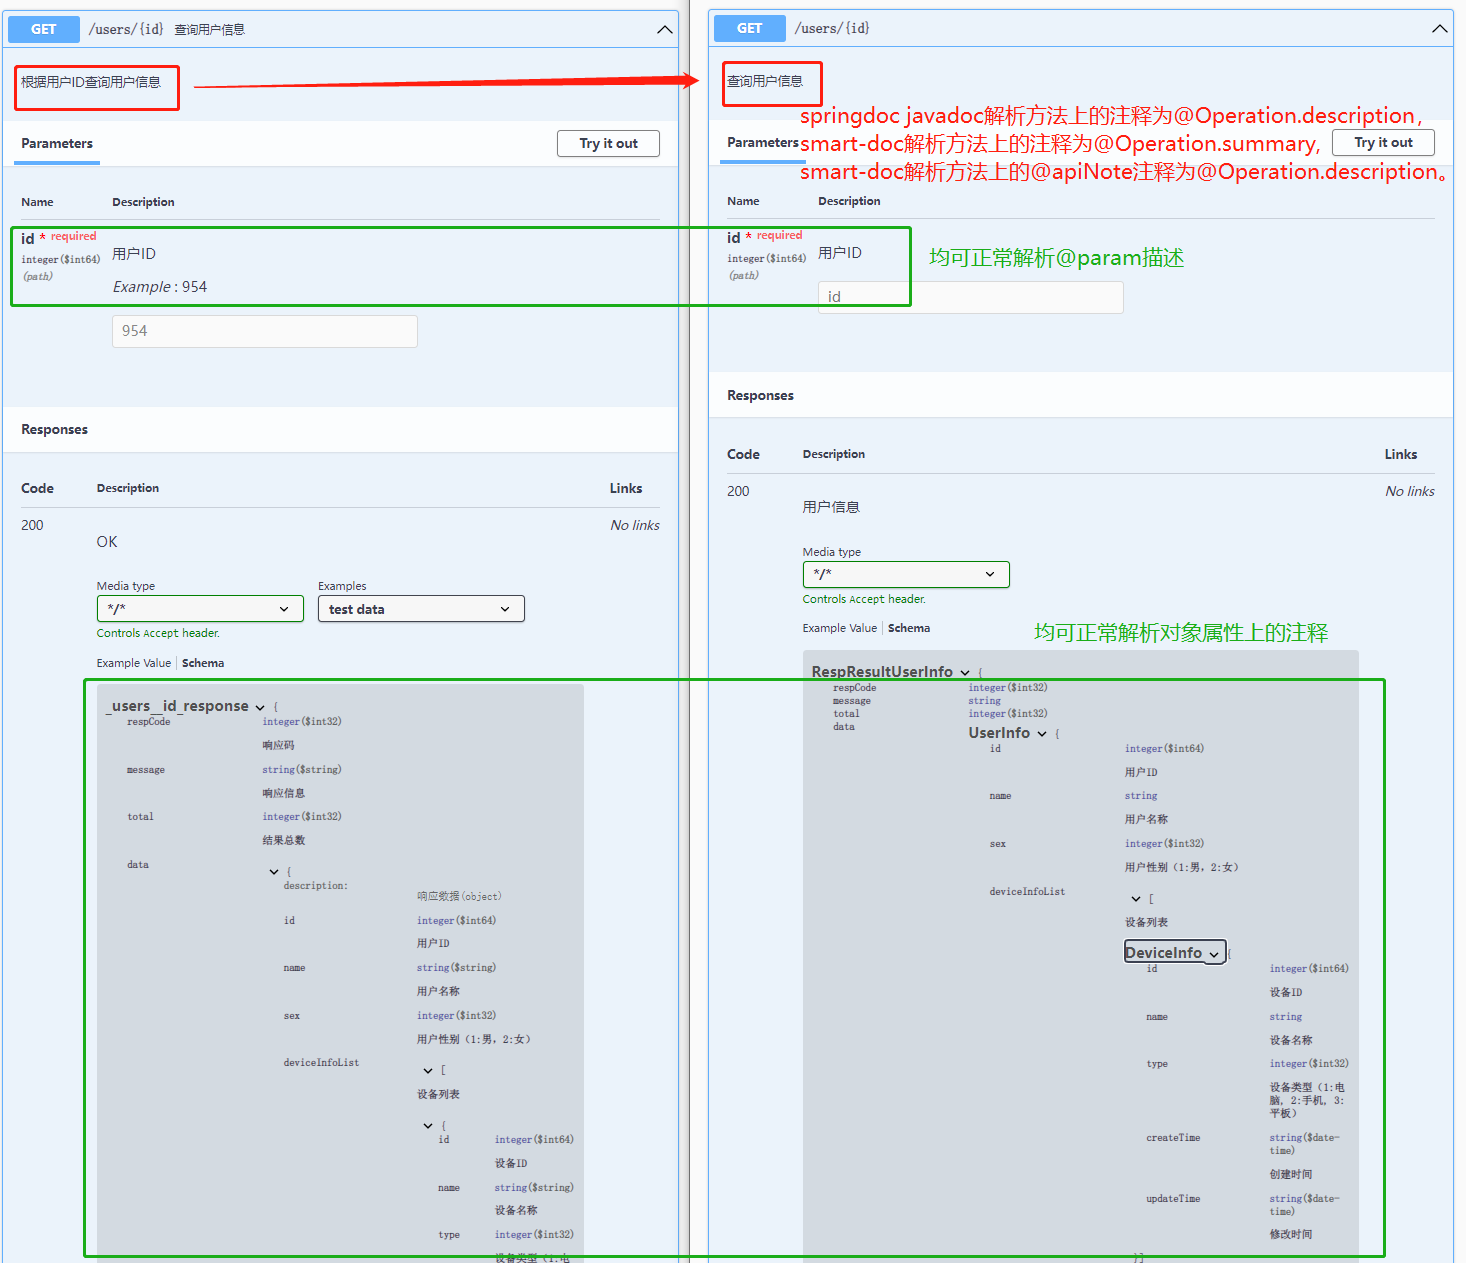1466x1263 pixels.
Task: Click the right response description '用户信息'
Action: coord(831,507)
